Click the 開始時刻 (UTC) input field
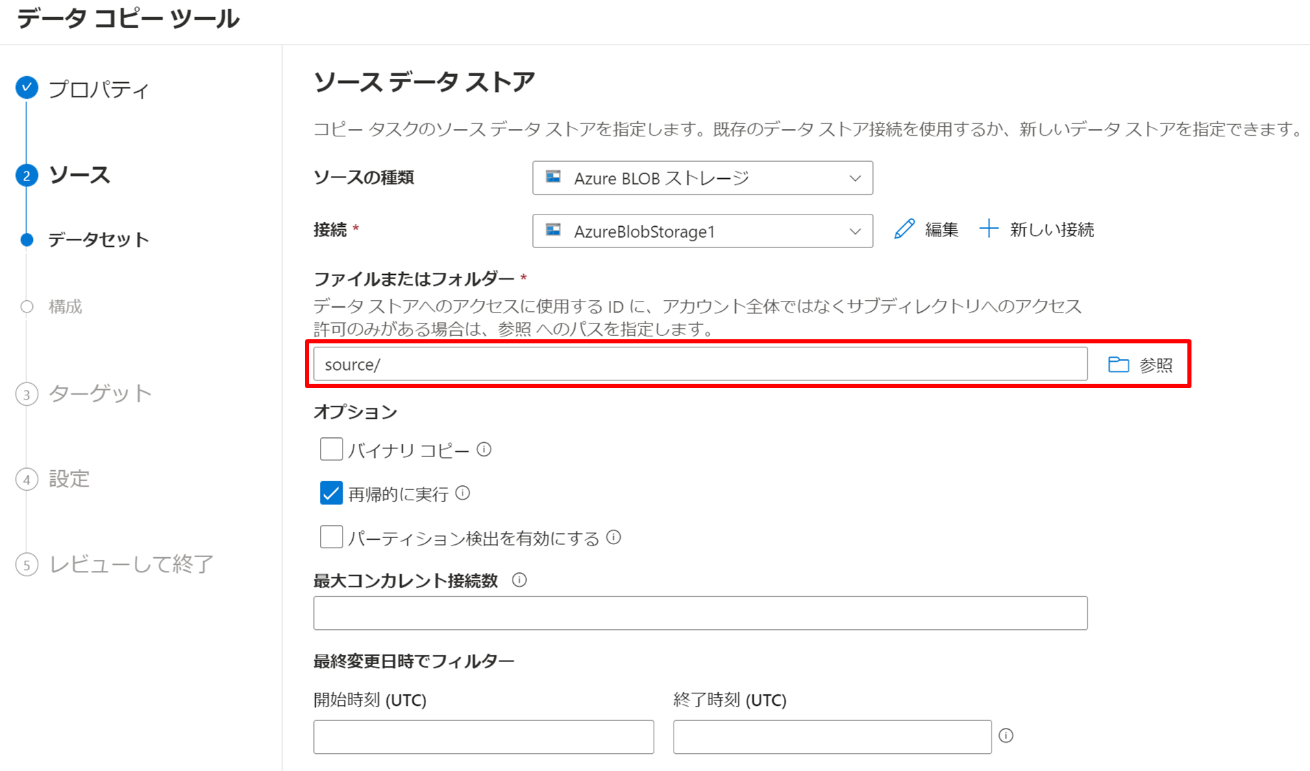Screen dimensions: 1310x771 483,737
